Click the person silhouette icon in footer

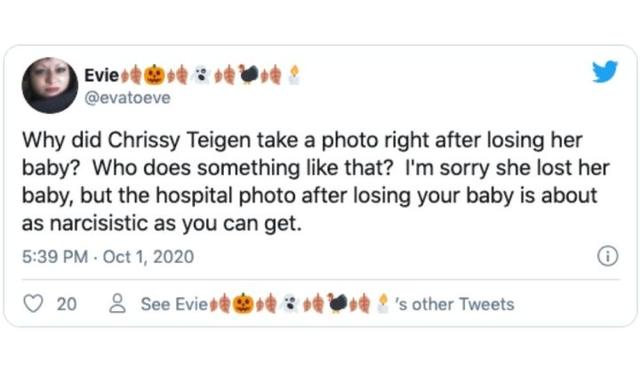click(118, 304)
